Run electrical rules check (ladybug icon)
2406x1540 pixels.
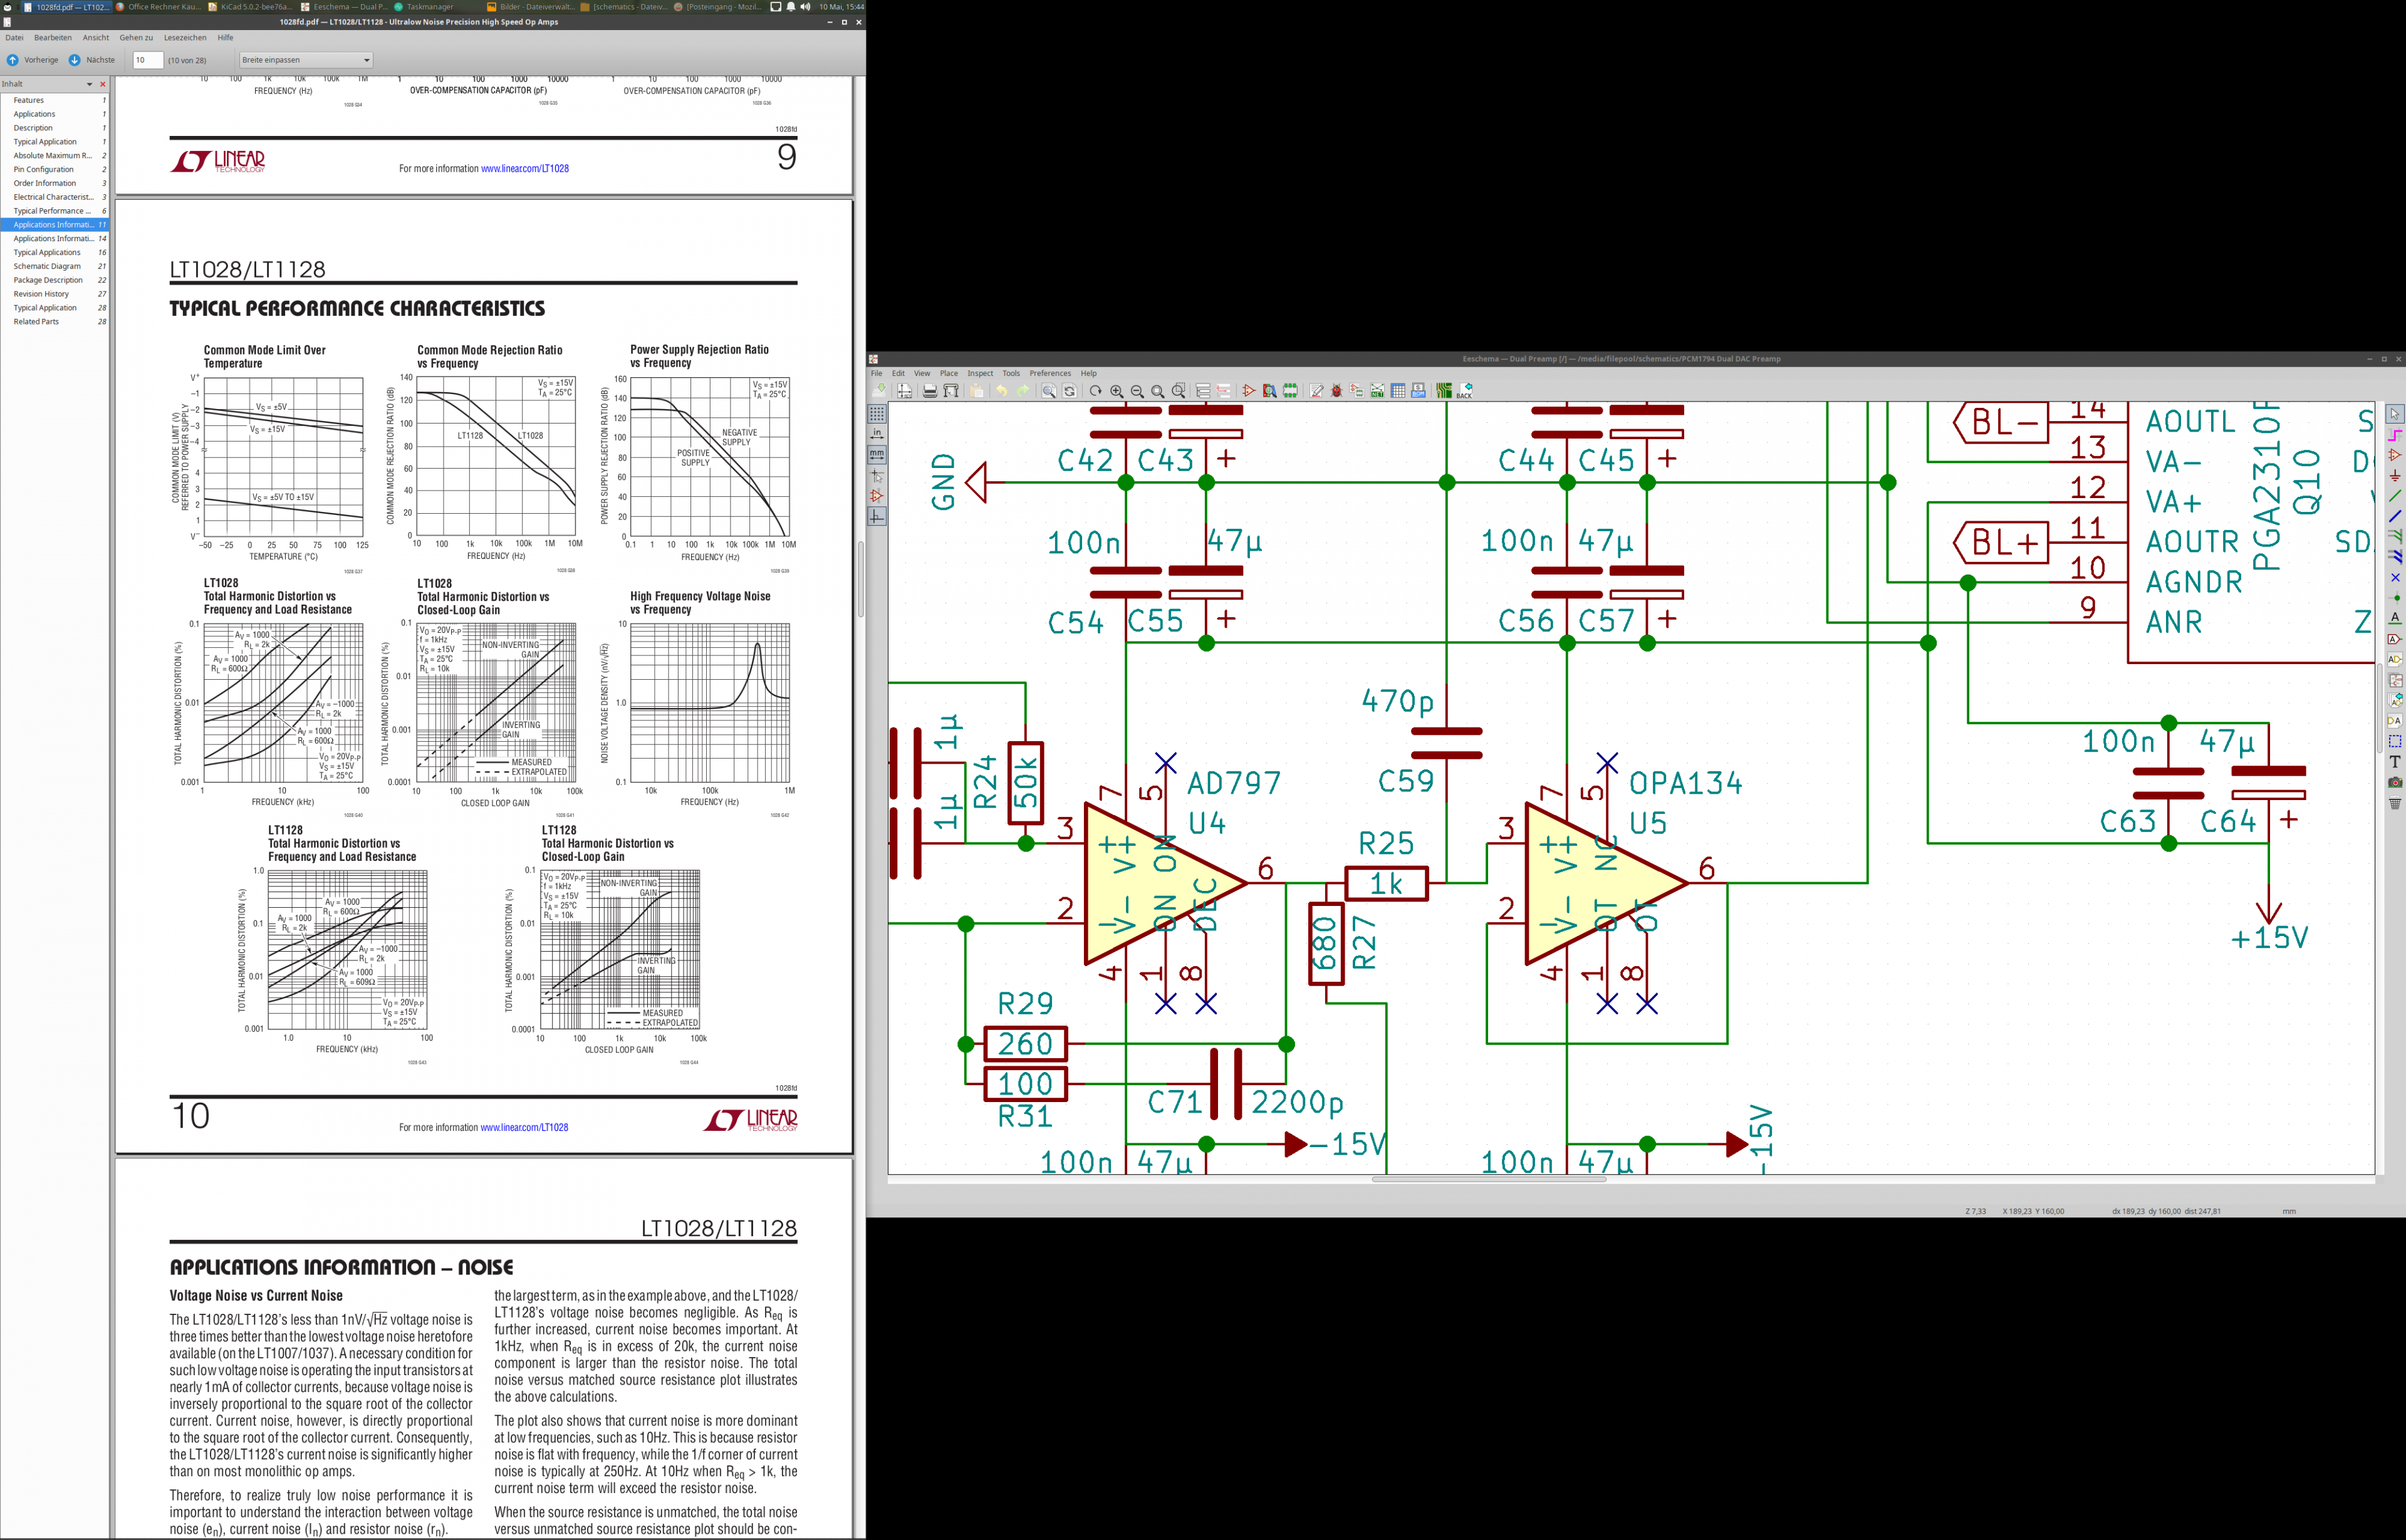point(1336,391)
